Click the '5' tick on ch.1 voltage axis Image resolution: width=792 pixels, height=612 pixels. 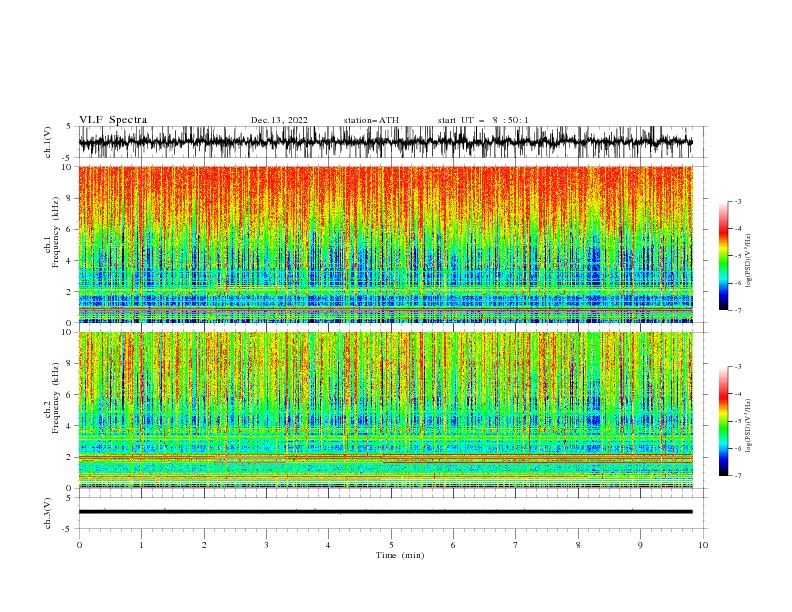click(x=70, y=127)
